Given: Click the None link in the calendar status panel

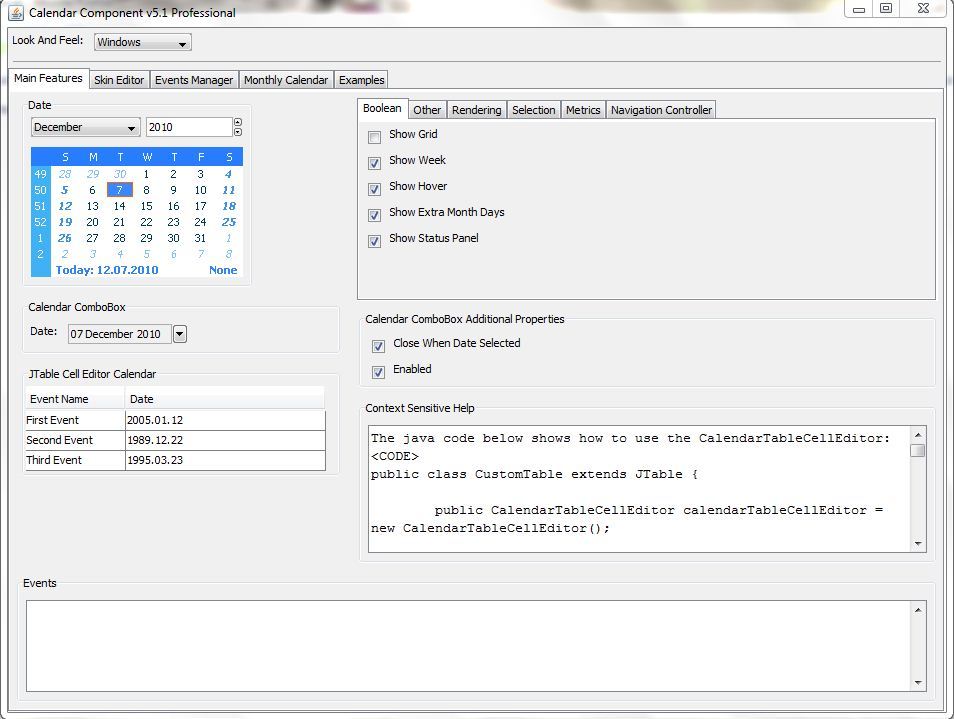Looking at the screenshot, I should 223,269.
